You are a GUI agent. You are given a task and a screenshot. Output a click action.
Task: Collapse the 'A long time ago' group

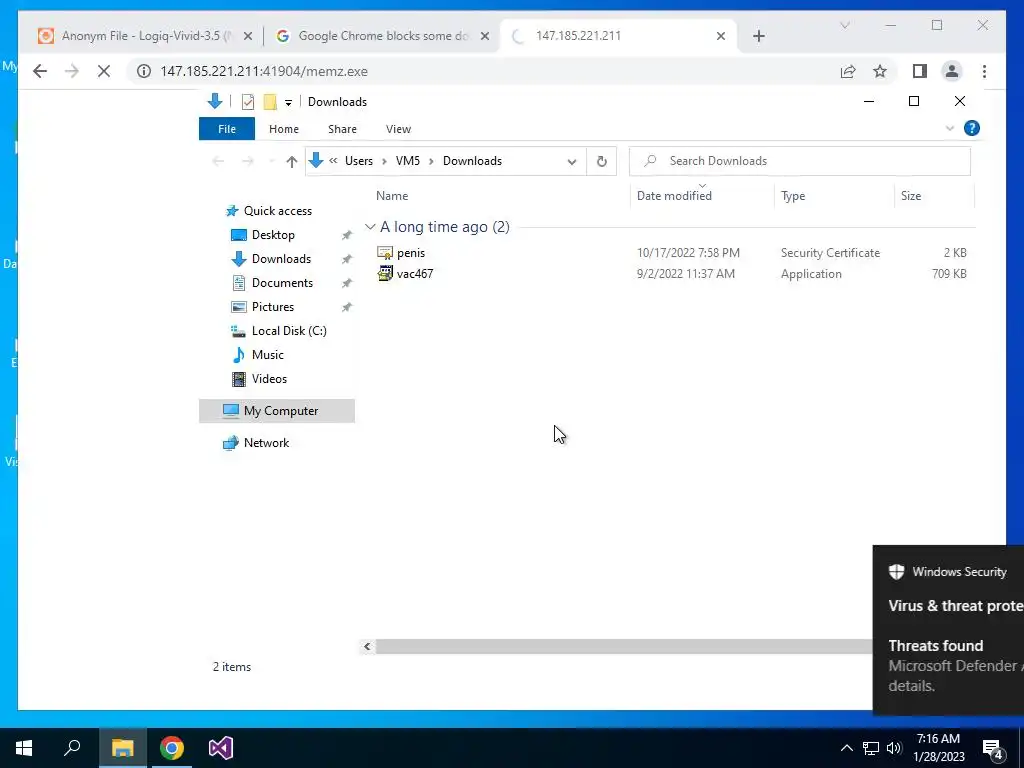[x=370, y=227]
